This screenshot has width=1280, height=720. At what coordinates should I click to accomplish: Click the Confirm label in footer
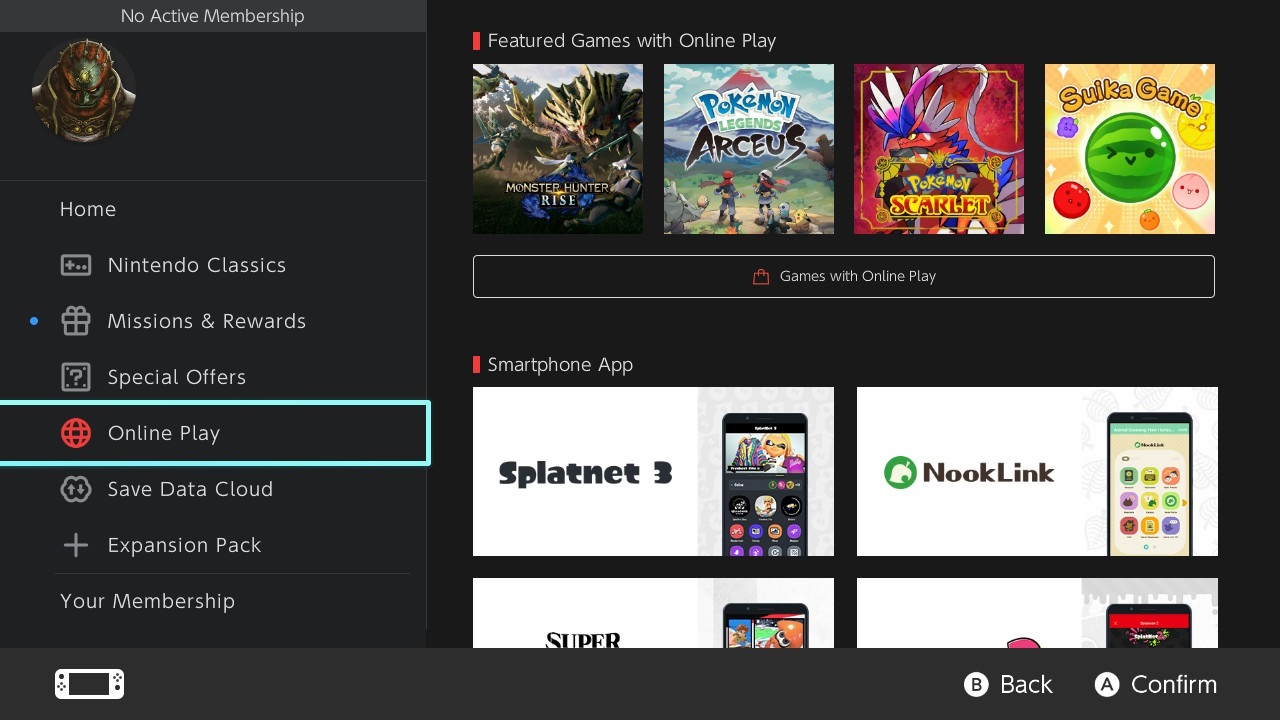click(1174, 684)
